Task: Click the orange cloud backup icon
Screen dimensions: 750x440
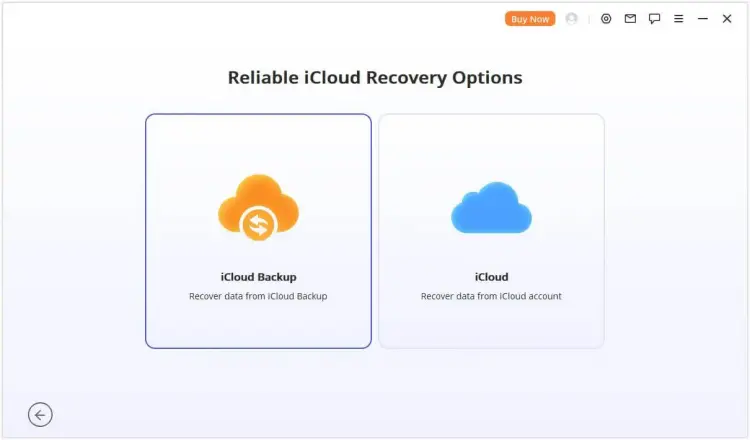Action: coord(258,207)
